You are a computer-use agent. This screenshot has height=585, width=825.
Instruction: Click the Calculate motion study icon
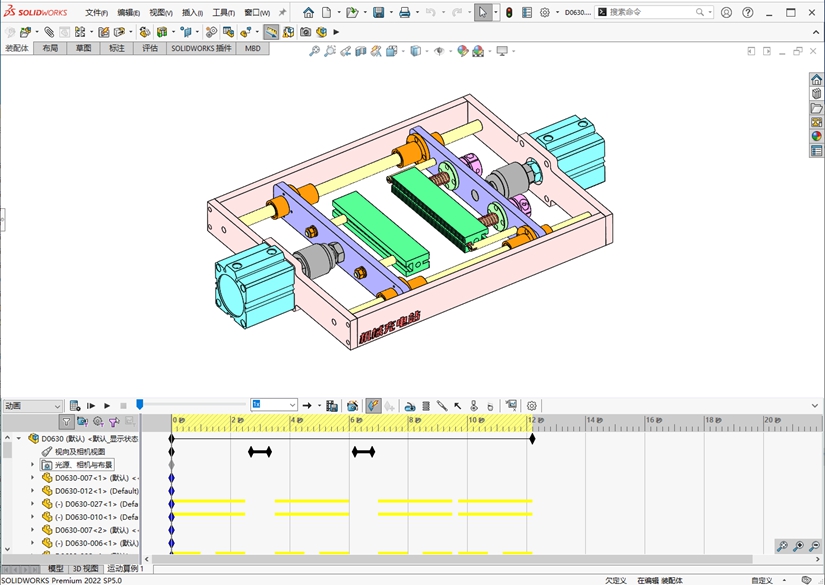click(x=75, y=406)
